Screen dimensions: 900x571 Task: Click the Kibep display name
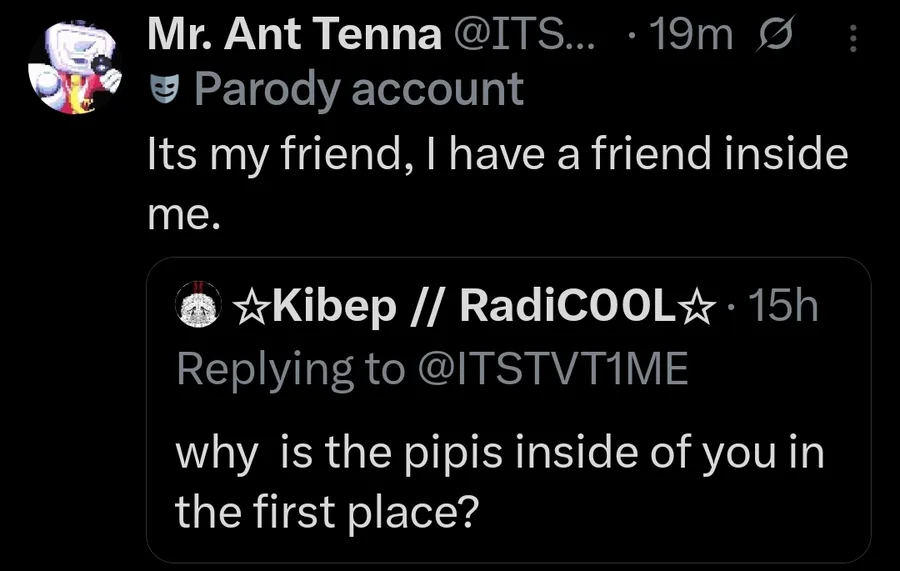click(x=330, y=308)
